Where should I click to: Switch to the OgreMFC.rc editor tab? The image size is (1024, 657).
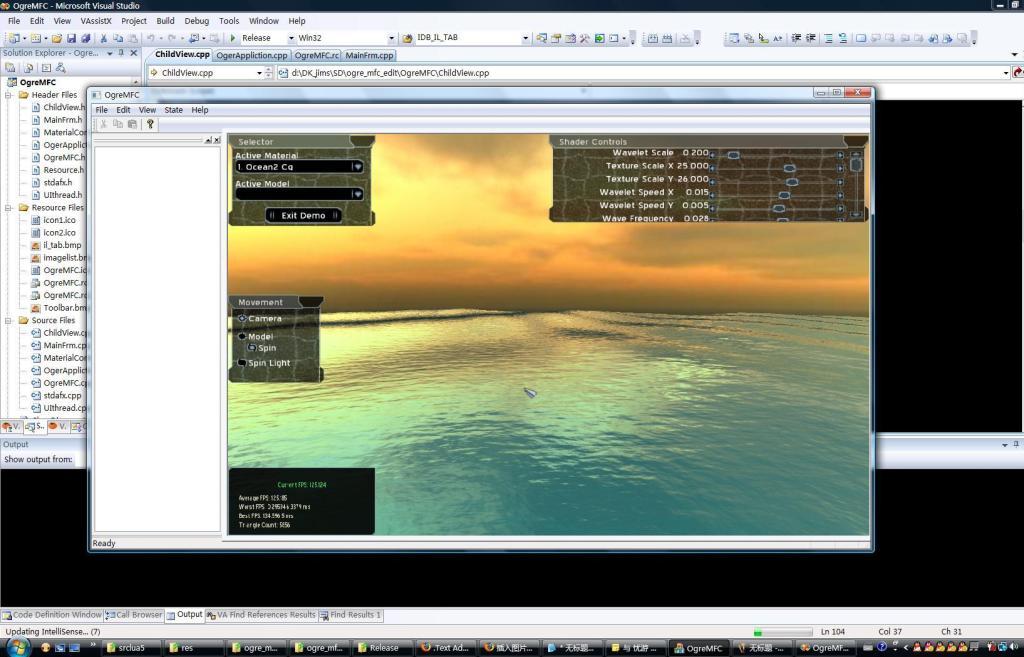tap(316, 56)
